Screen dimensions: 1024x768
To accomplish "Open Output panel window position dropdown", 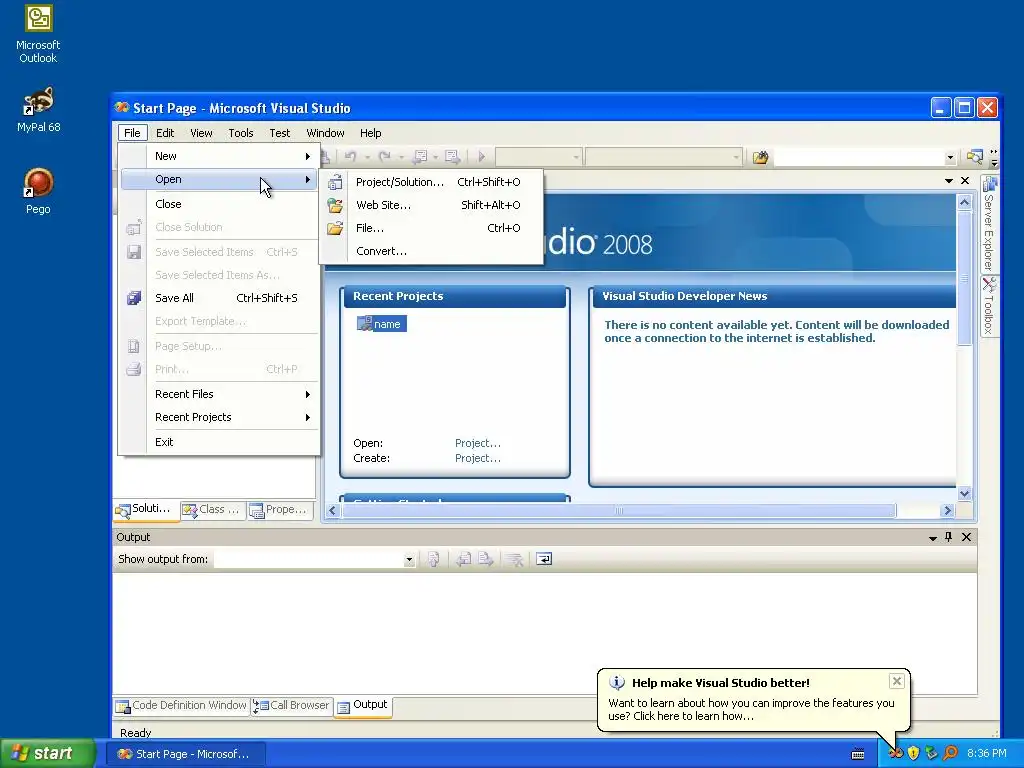I will point(933,537).
